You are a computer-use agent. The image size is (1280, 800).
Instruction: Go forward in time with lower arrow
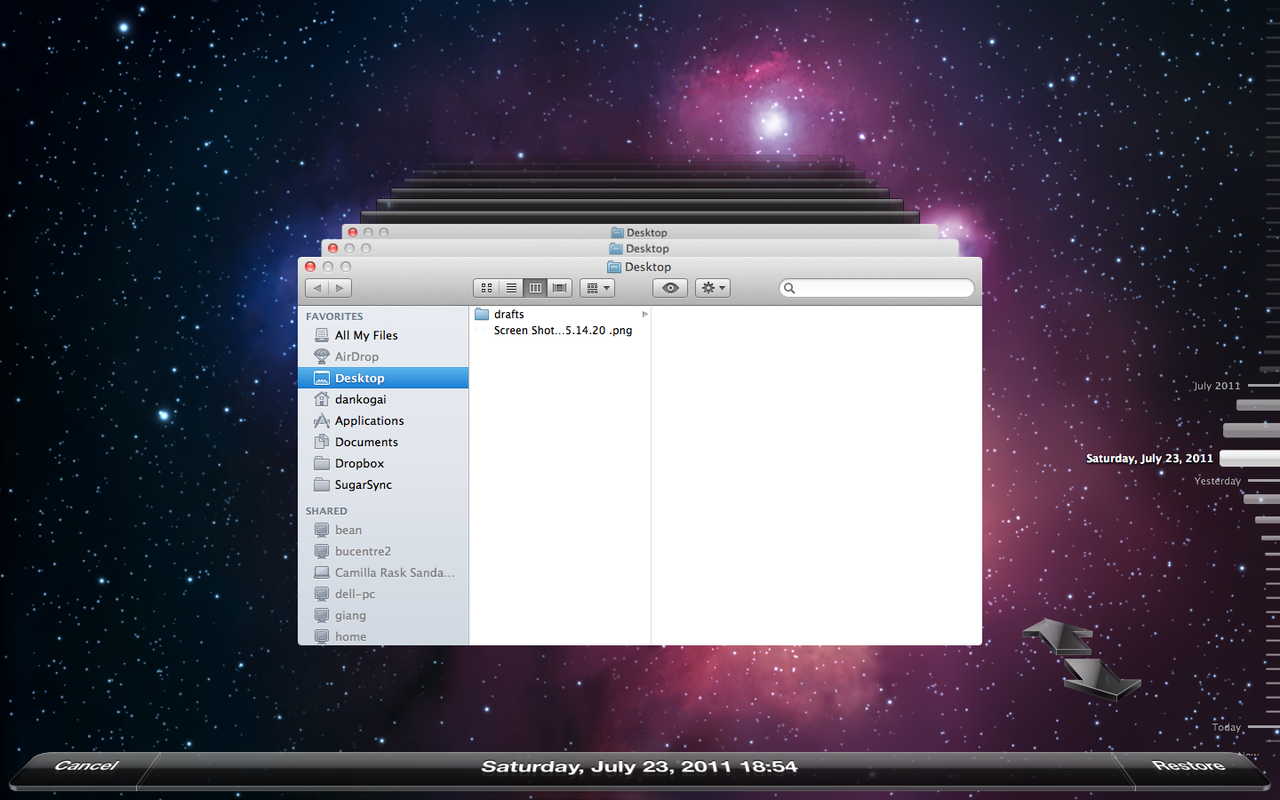(x=1102, y=678)
